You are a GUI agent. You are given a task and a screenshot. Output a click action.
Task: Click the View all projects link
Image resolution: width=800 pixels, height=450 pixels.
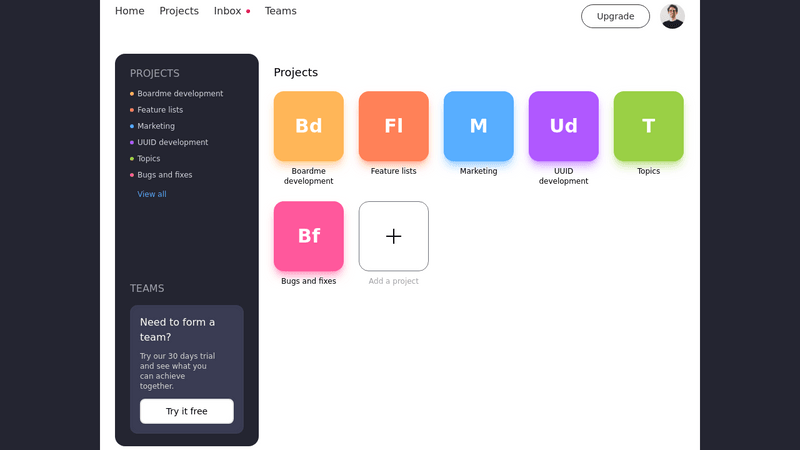(152, 194)
